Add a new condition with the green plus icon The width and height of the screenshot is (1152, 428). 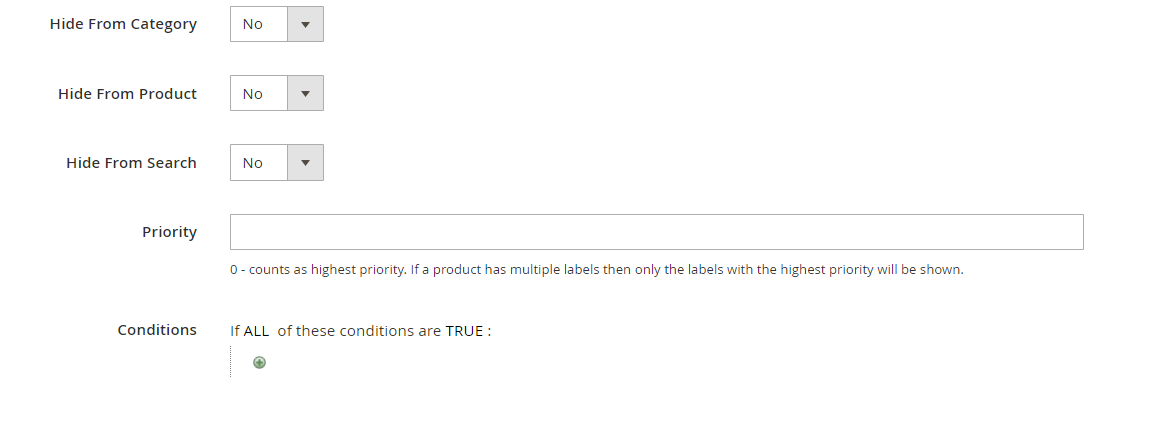(259, 363)
